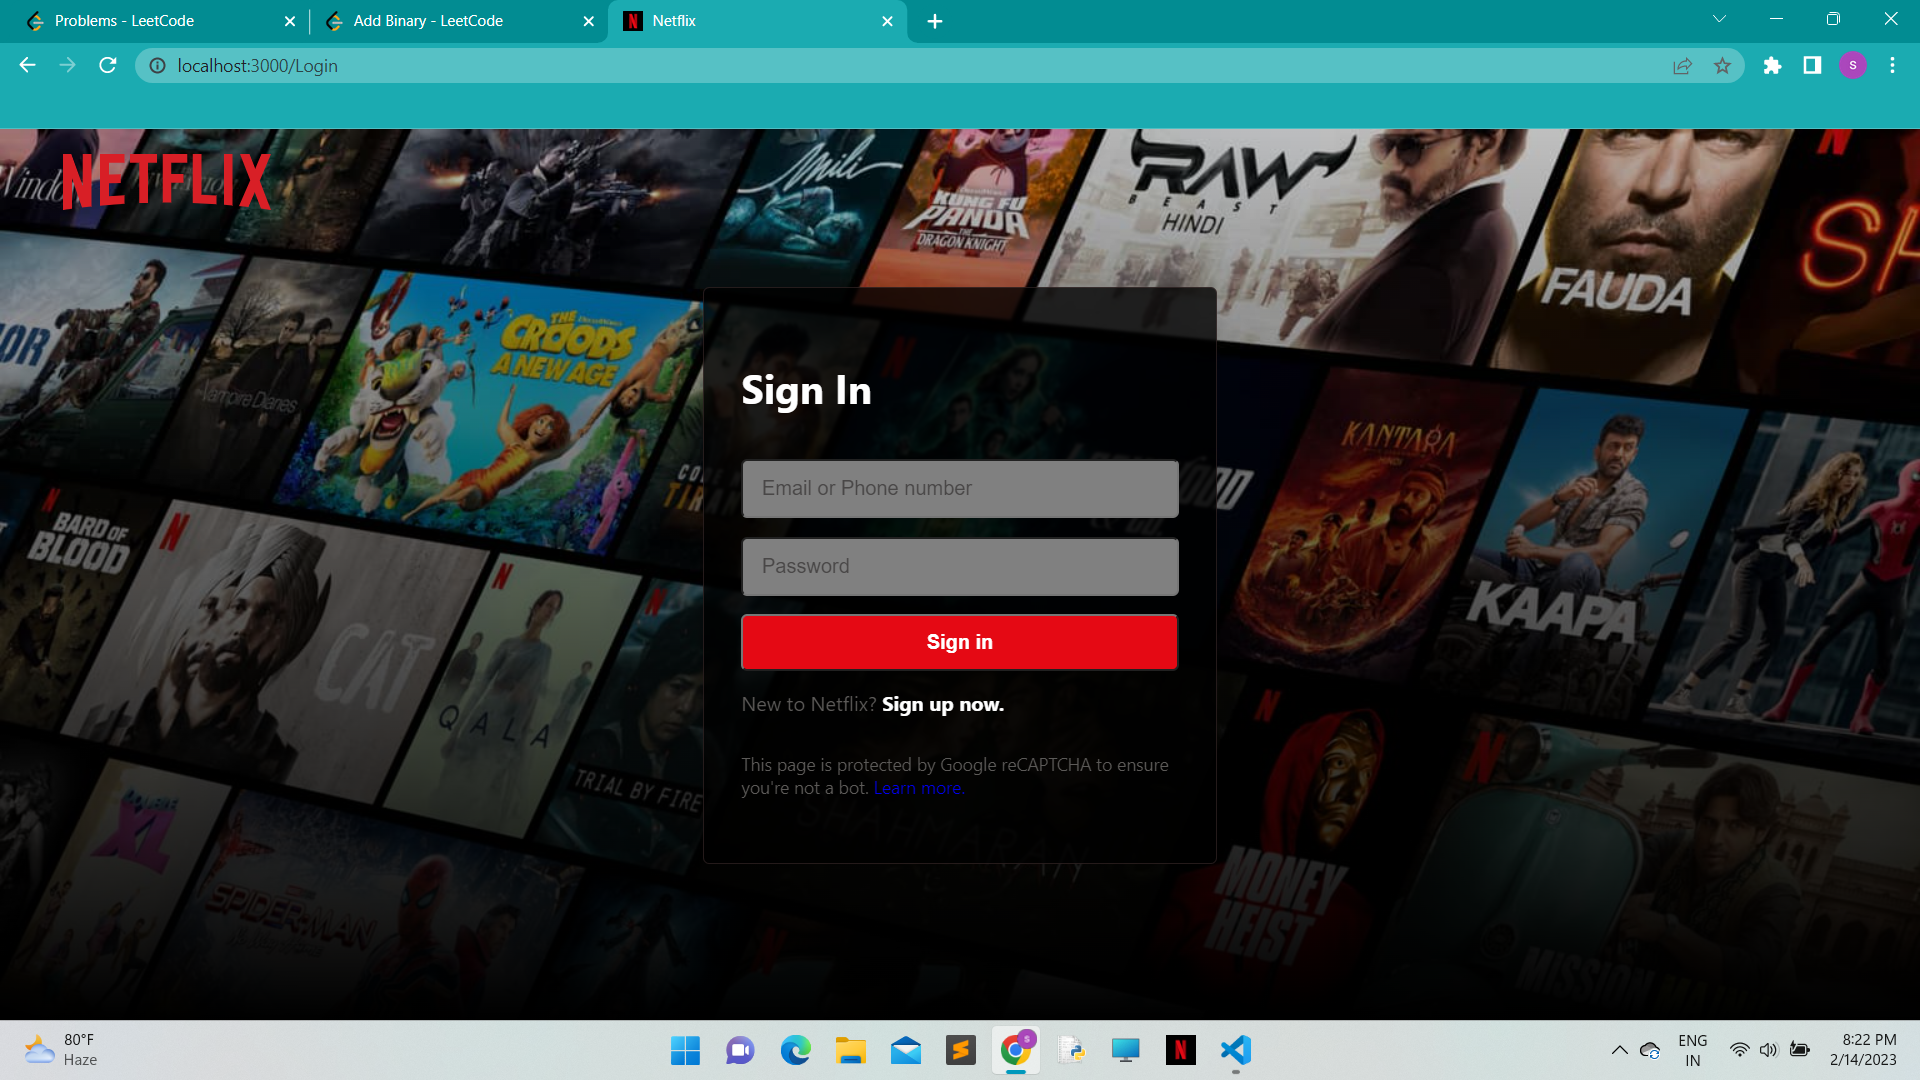
Task: Open the Extensions puzzle icon
Action: 1772,65
